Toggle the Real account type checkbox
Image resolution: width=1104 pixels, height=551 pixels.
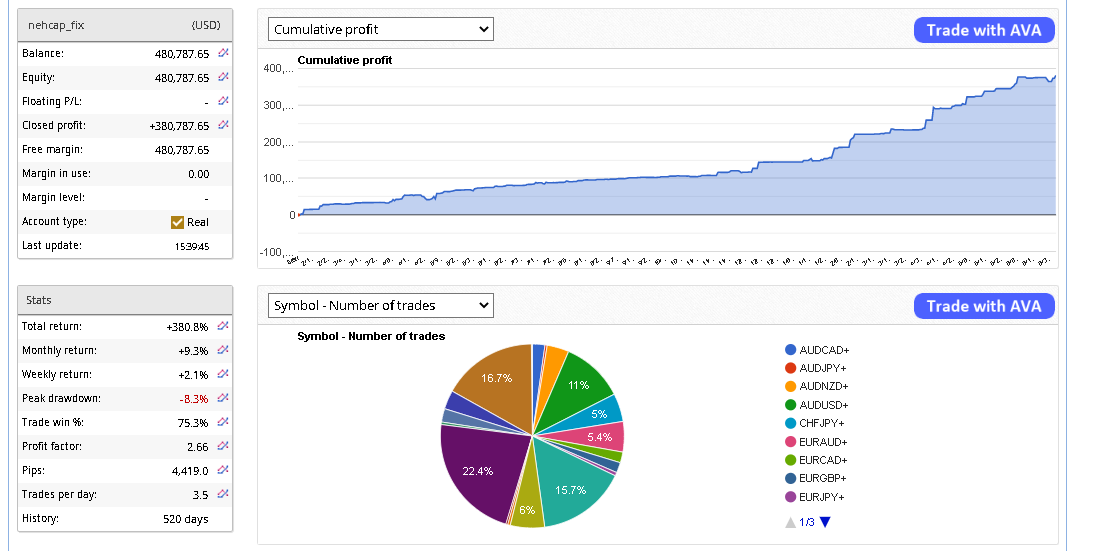[178, 222]
